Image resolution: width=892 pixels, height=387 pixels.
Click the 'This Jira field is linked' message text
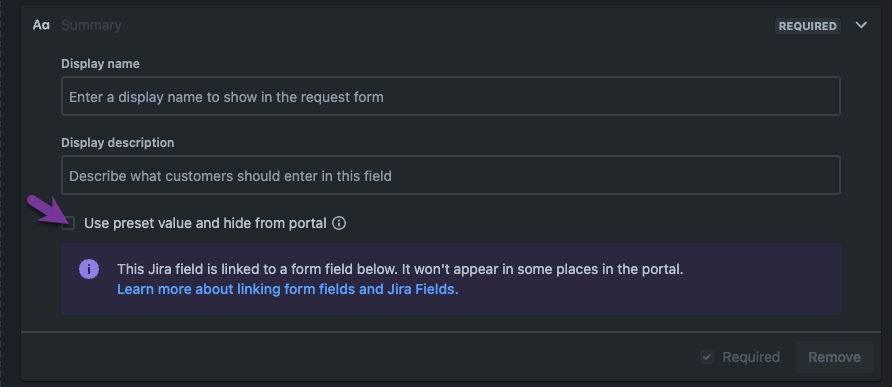pos(400,269)
